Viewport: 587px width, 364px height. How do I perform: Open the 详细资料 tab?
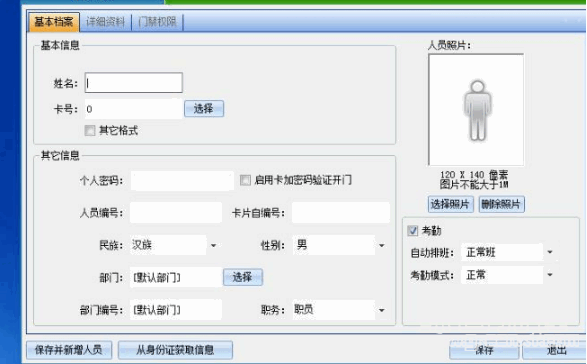click(105, 22)
